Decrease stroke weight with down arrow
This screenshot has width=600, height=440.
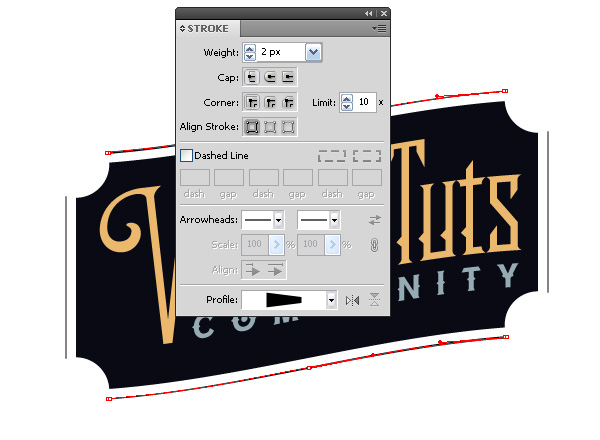pyautogui.click(x=249, y=56)
